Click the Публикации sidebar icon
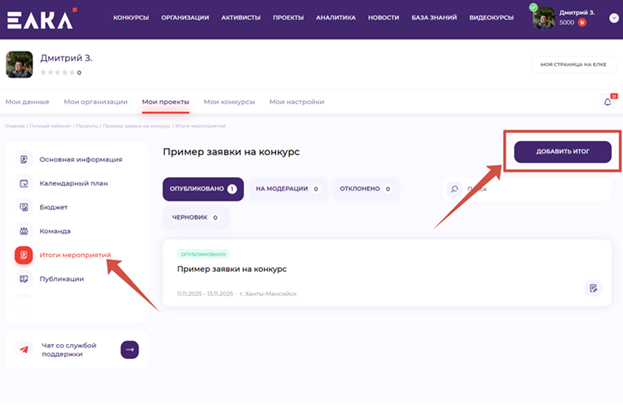This screenshot has height=407, width=623. point(24,279)
